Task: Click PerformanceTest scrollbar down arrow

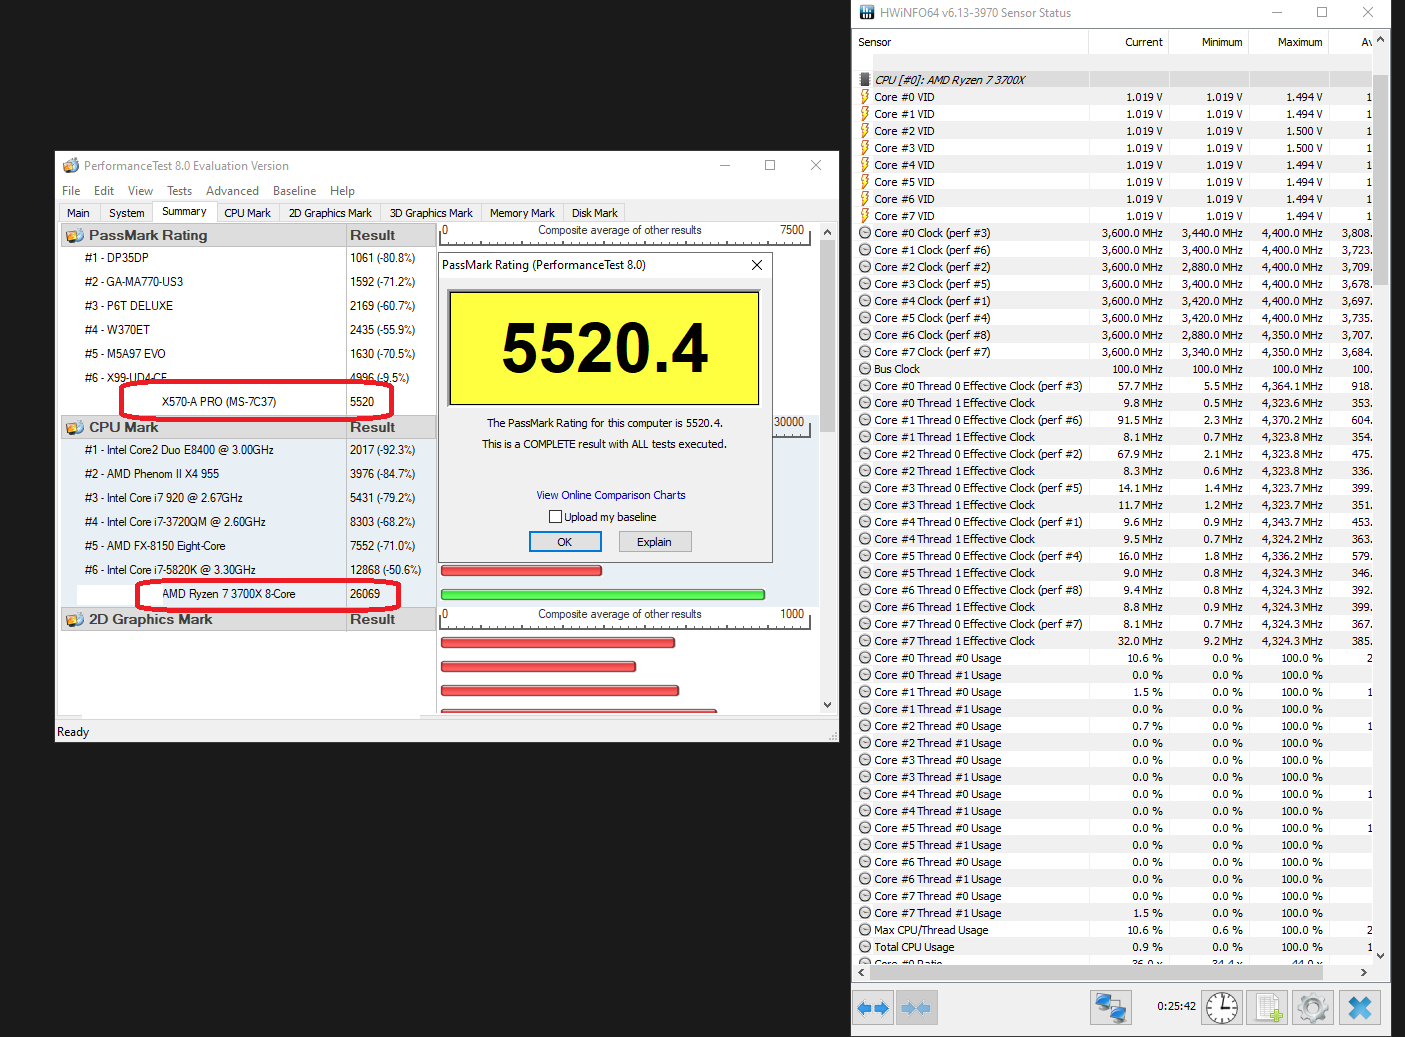Action: pyautogui.click(x=827, y=705)
